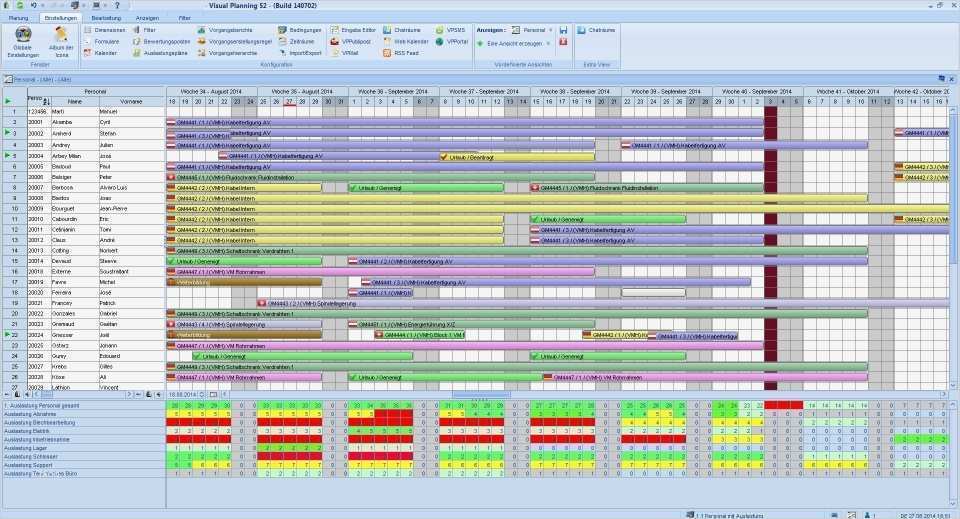Open the Personal view dropdown

point(531,30)
